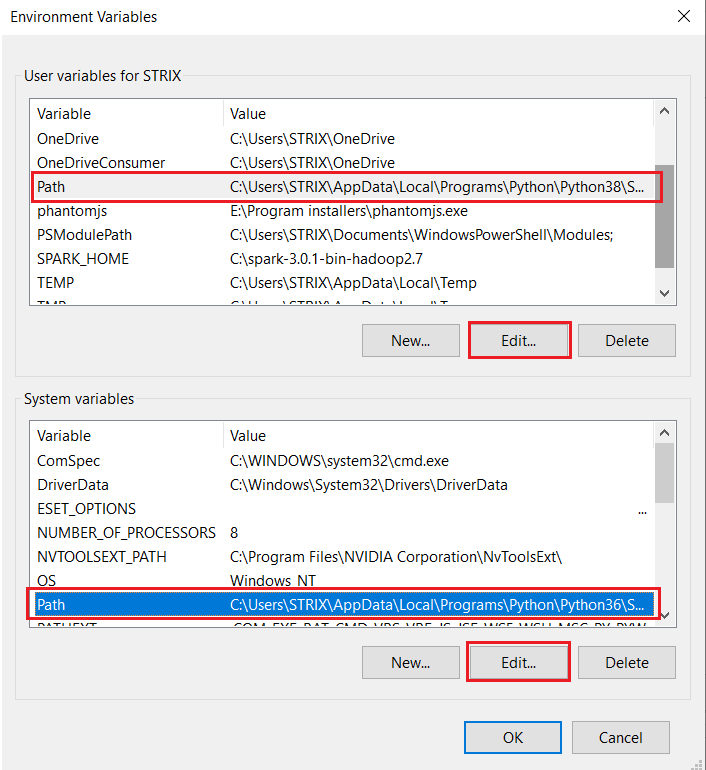The image size is (706, 770).
Task: Click Edit button for System variables
Action: pos(519,662)
